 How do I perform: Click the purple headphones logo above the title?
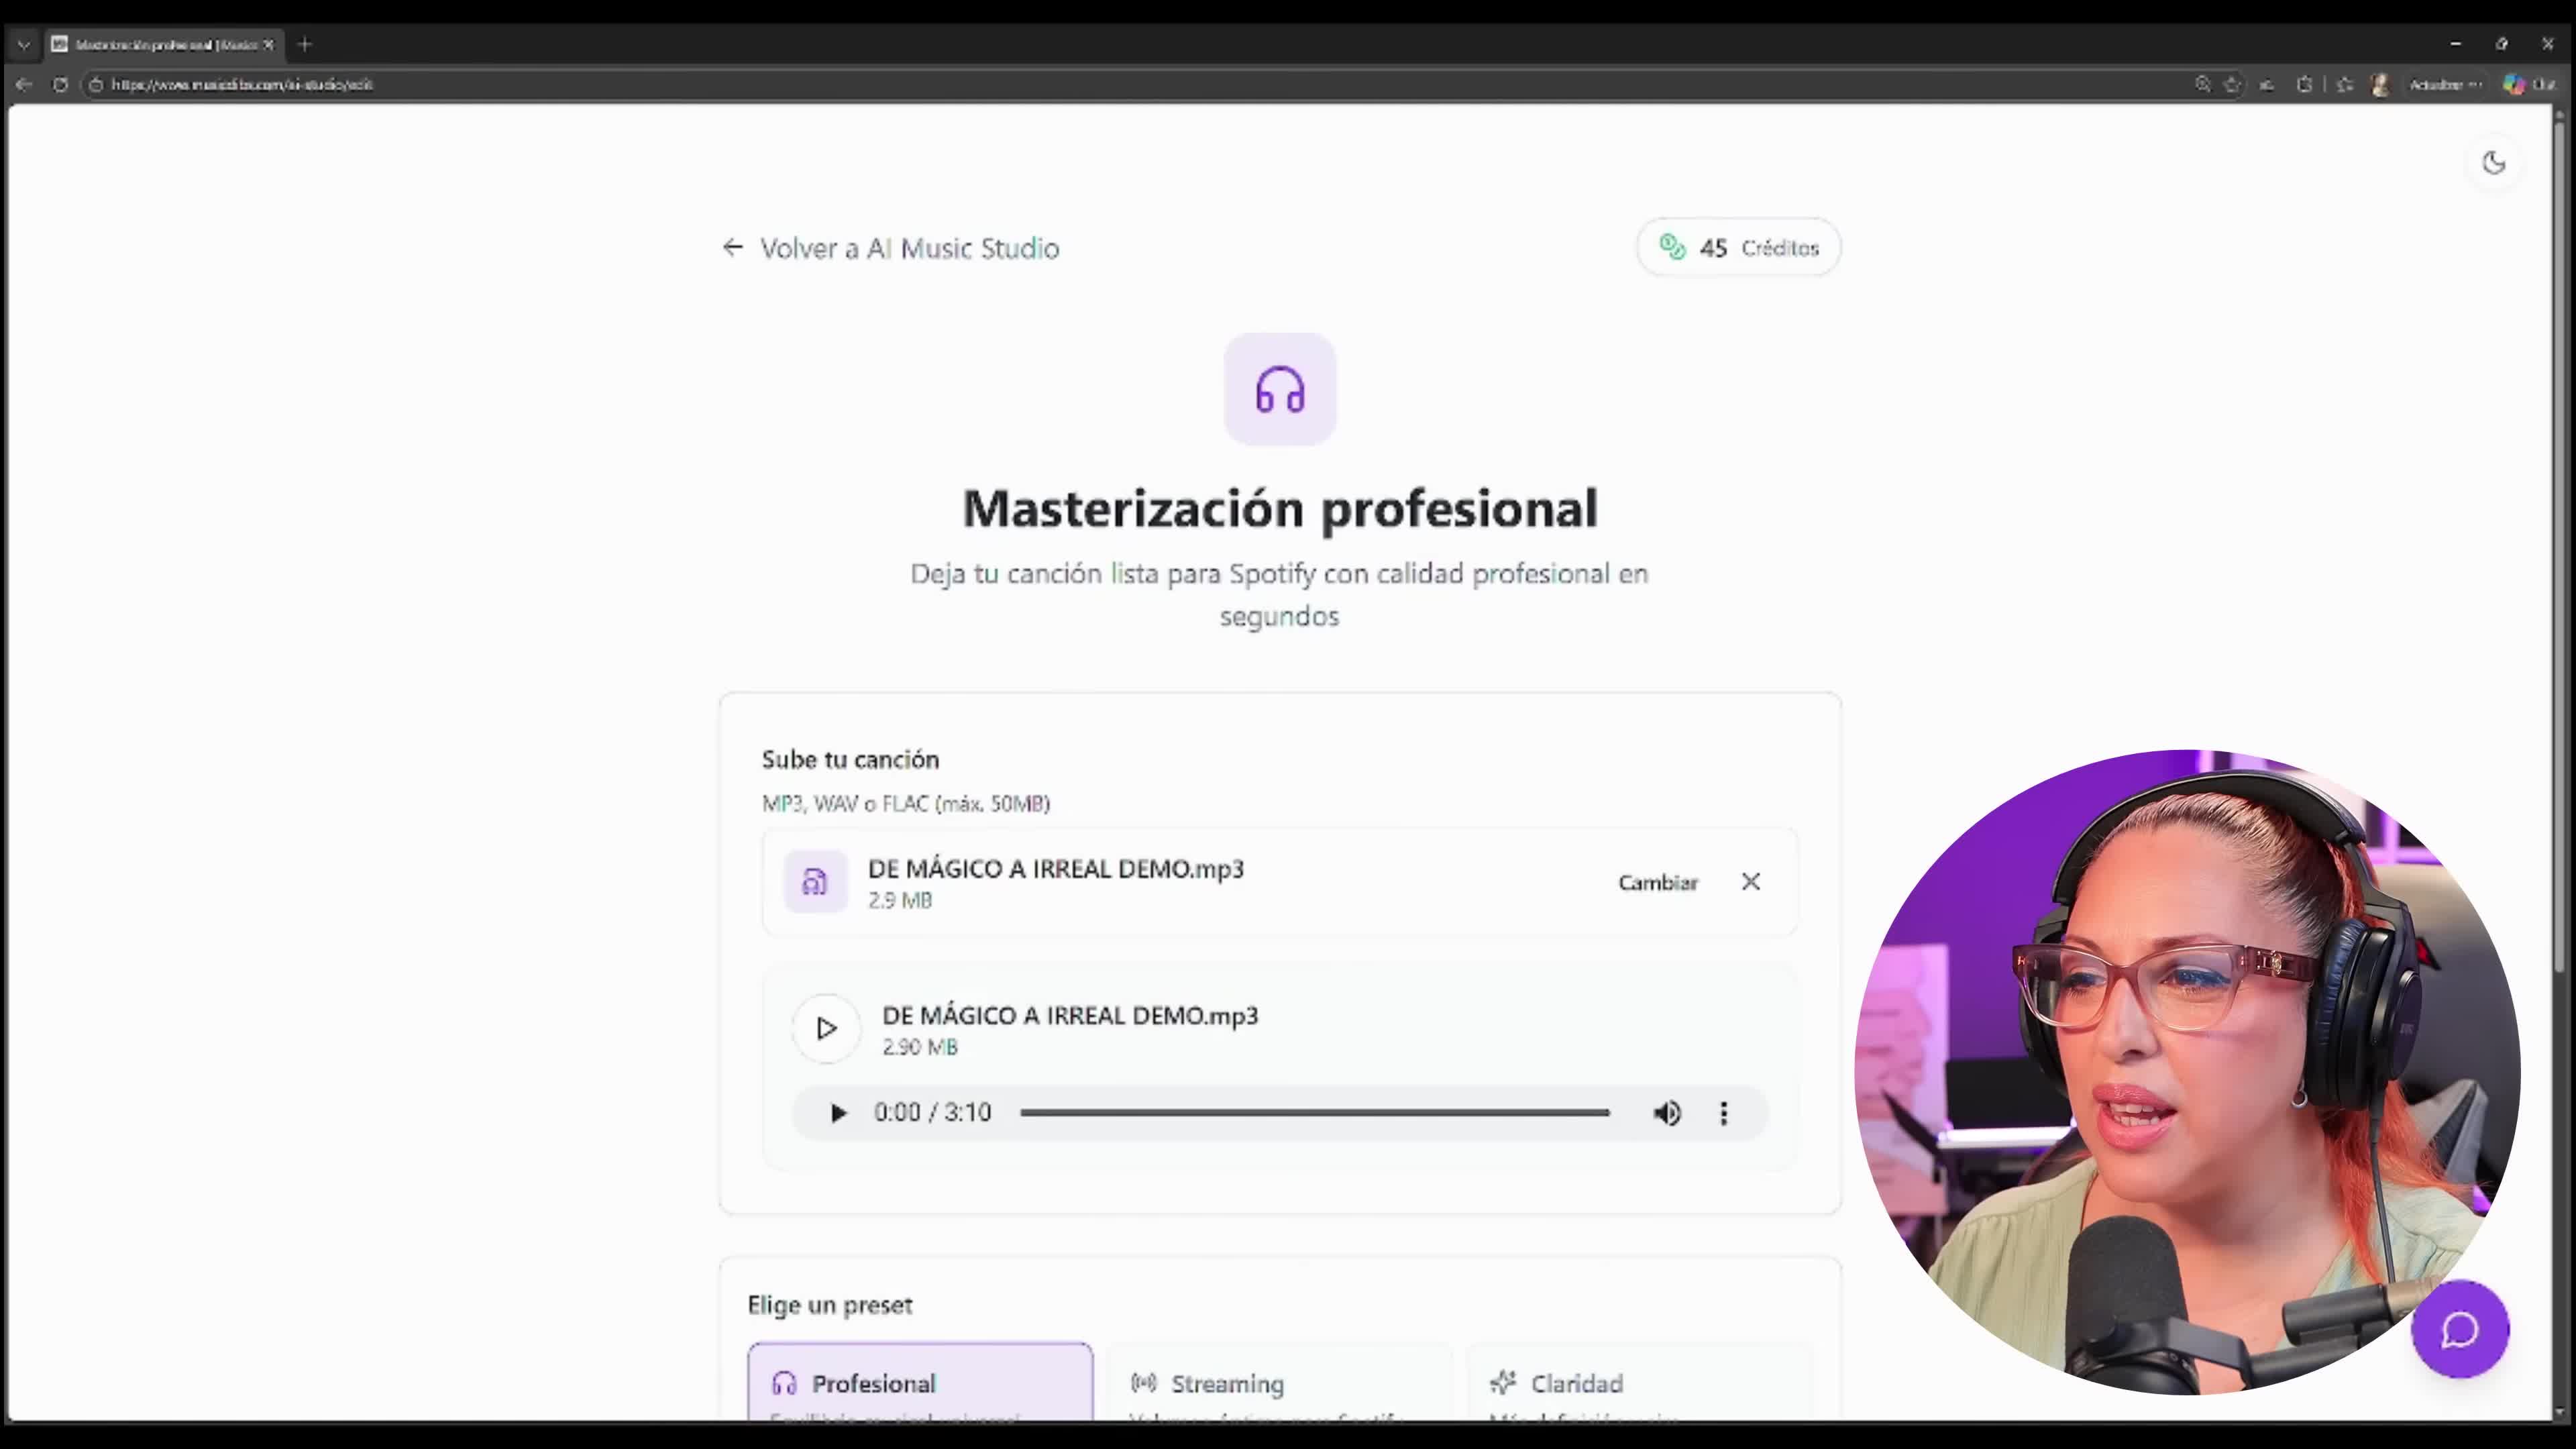(x=1280, y=389)
